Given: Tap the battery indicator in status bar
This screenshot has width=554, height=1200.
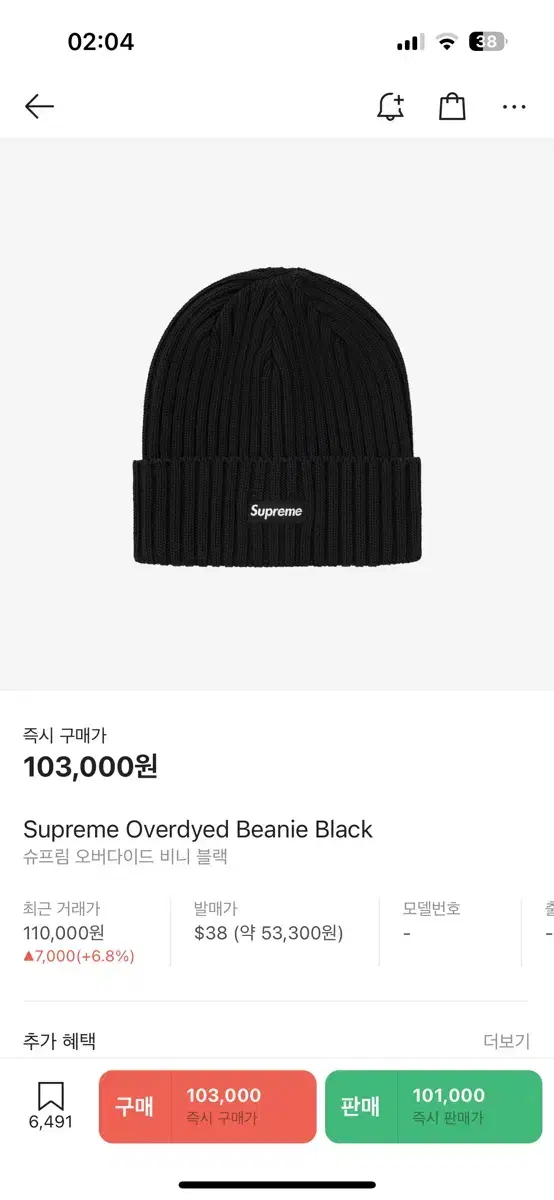Looking at the screenshot, I should (490, 42).
